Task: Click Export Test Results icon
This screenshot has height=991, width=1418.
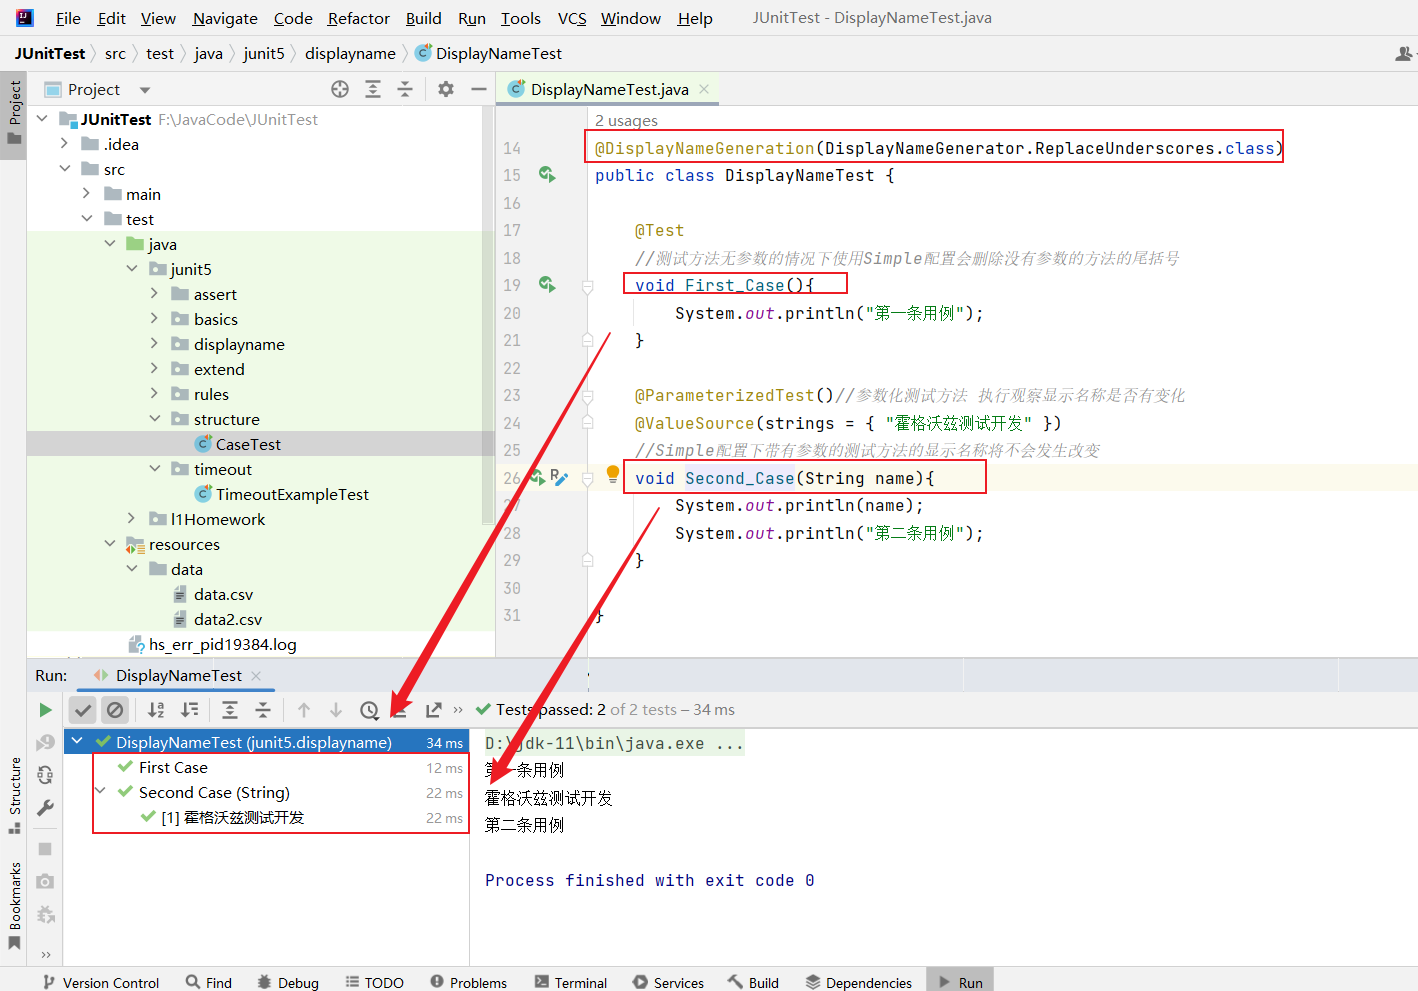Action: (x=433, y=710)
